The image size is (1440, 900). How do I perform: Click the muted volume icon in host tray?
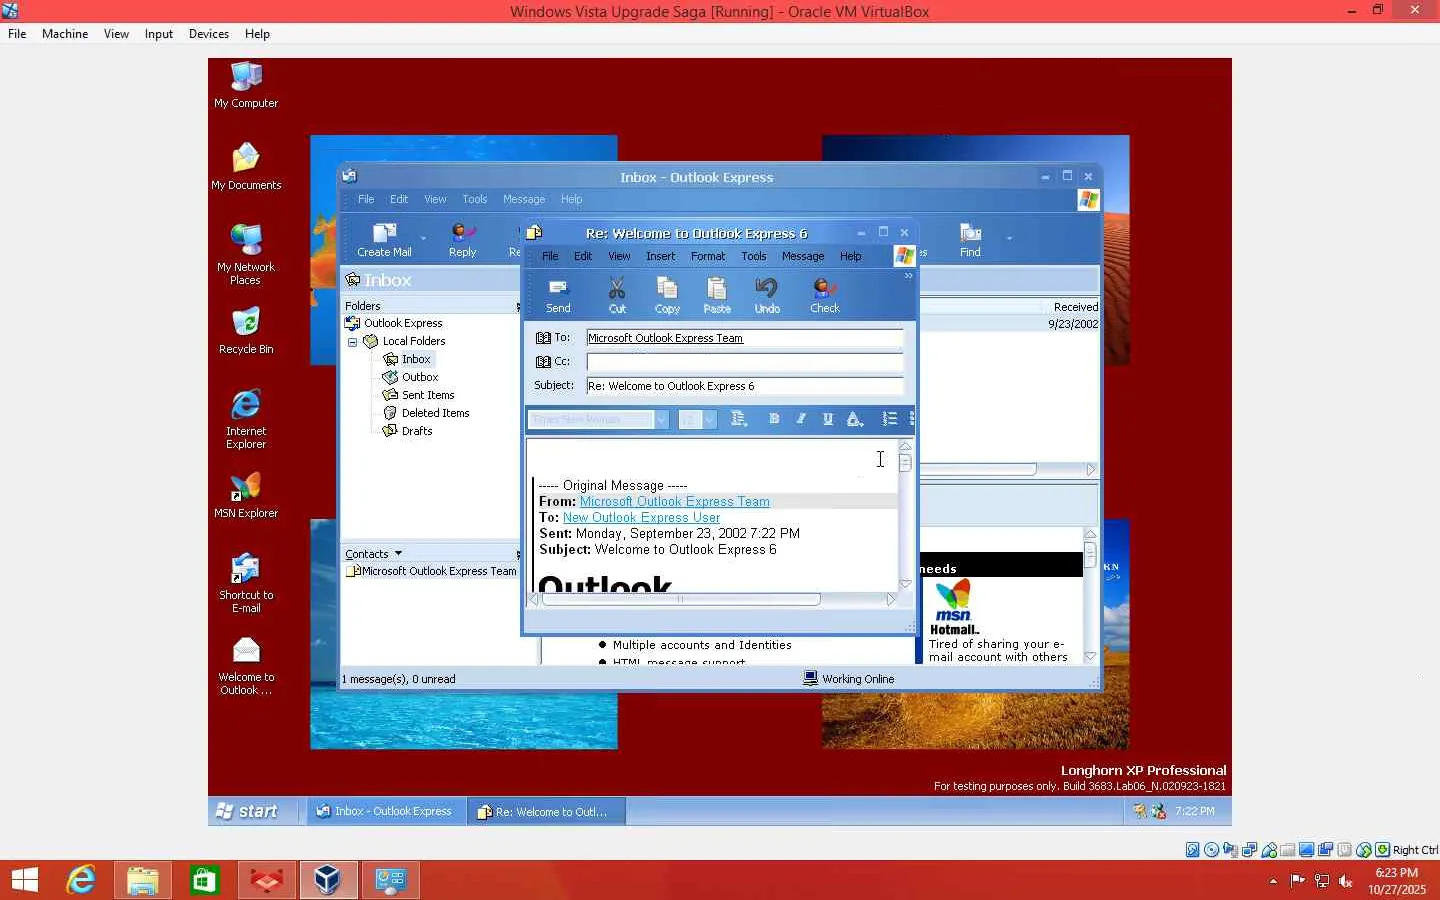(x=1346, y=881)
